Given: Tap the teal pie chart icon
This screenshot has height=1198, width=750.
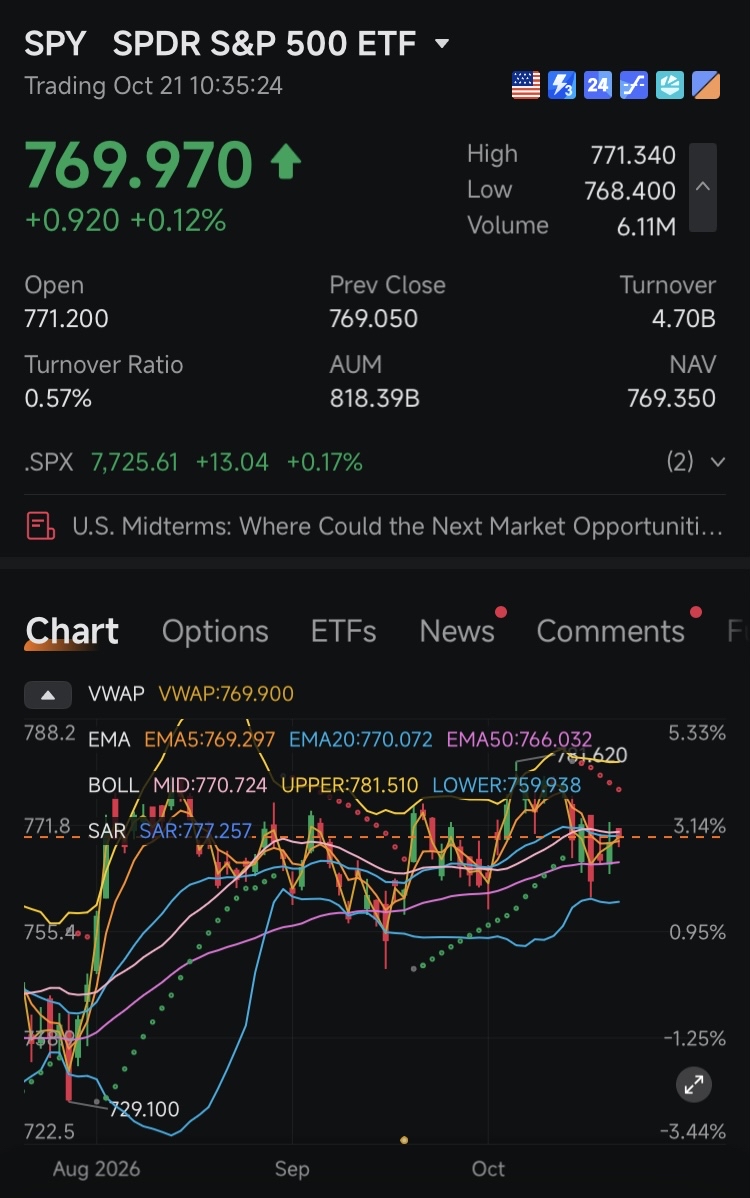Looking at the screenshot, I should click(x=670, y=85).
